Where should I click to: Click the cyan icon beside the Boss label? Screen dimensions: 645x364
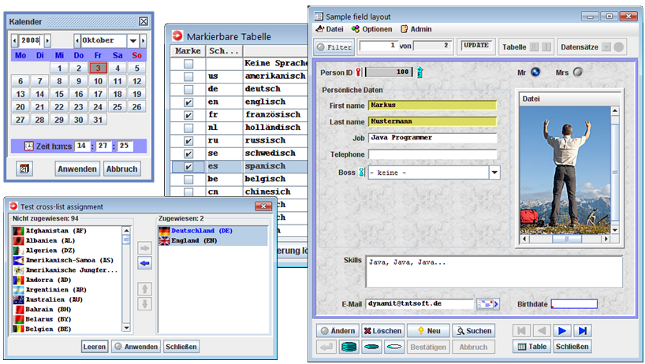362,172
